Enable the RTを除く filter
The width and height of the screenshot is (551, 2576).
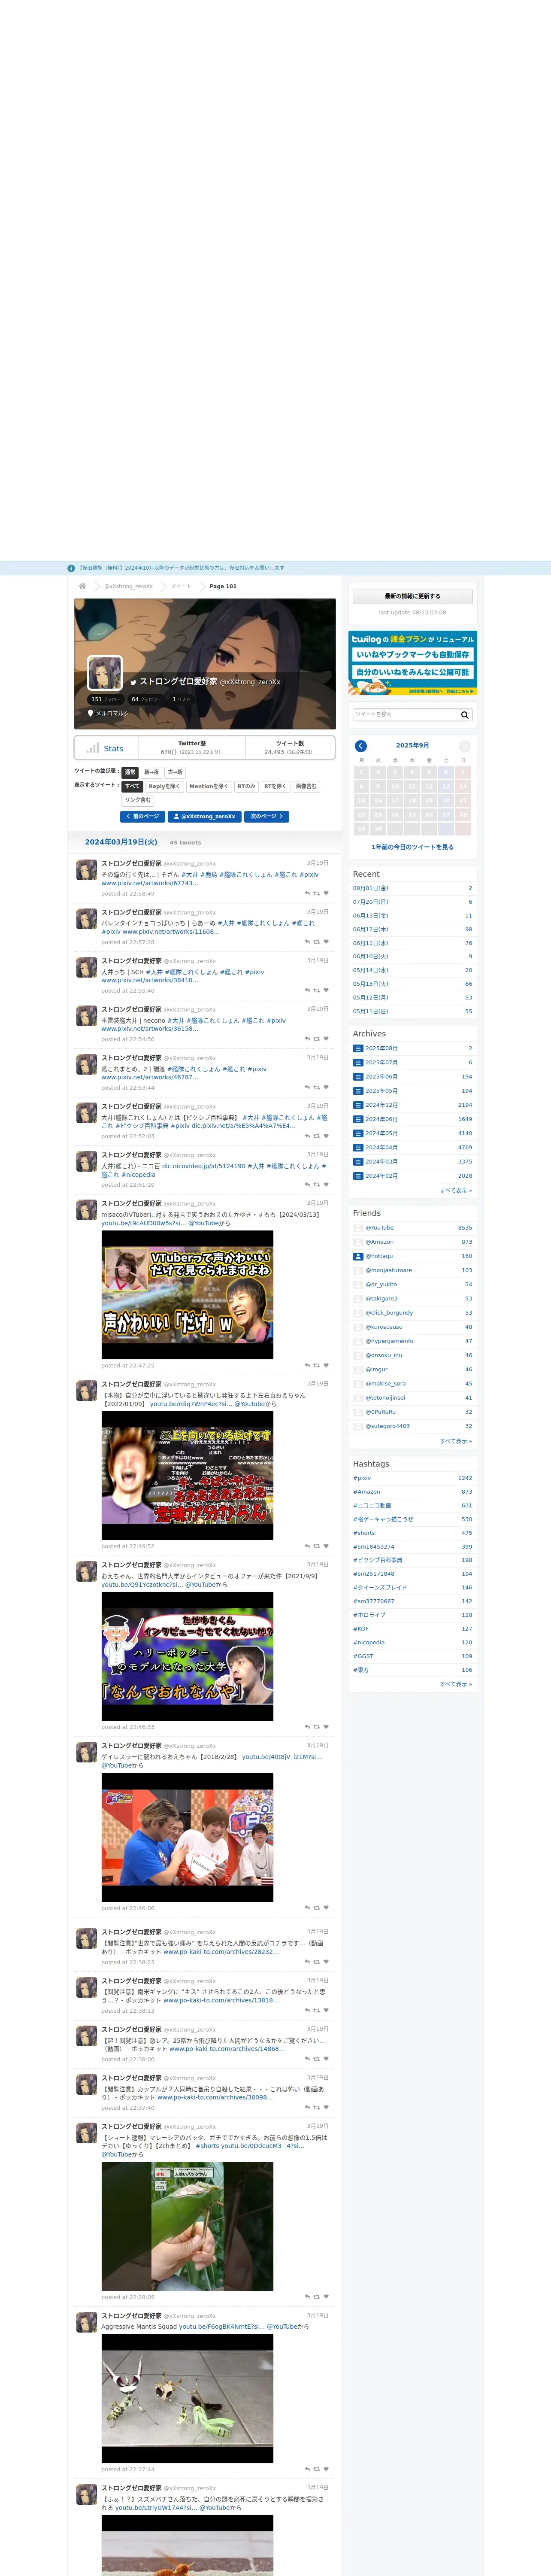point(275,786)
